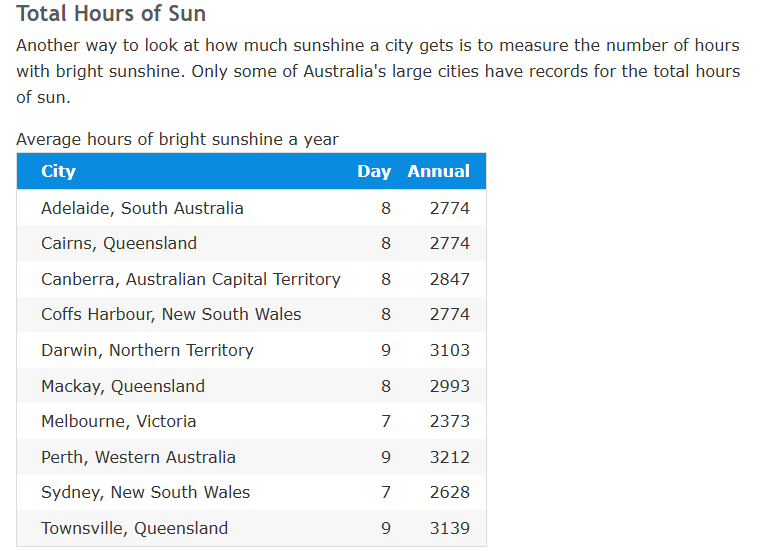775x551 pixels.
Task: Click annual value 2774 in Cairns row
Action: pos(449,243)
